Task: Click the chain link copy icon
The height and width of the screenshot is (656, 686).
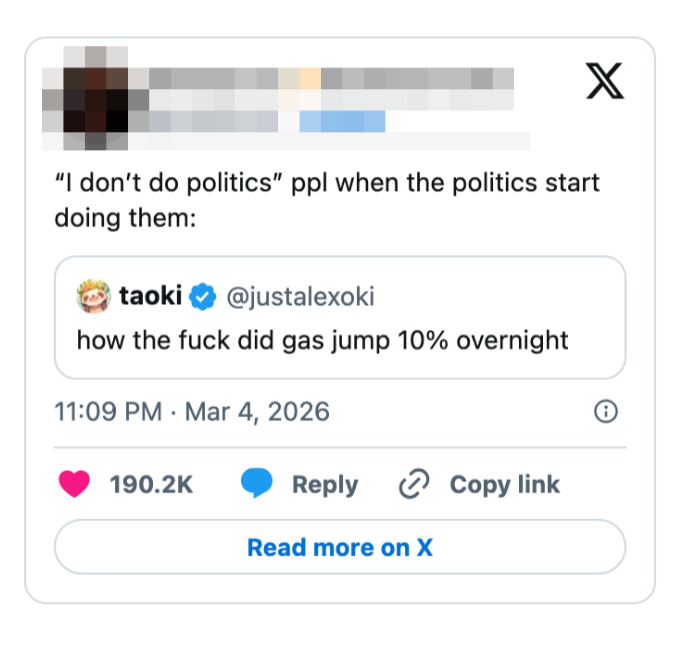Action: (x=413, y=484)
